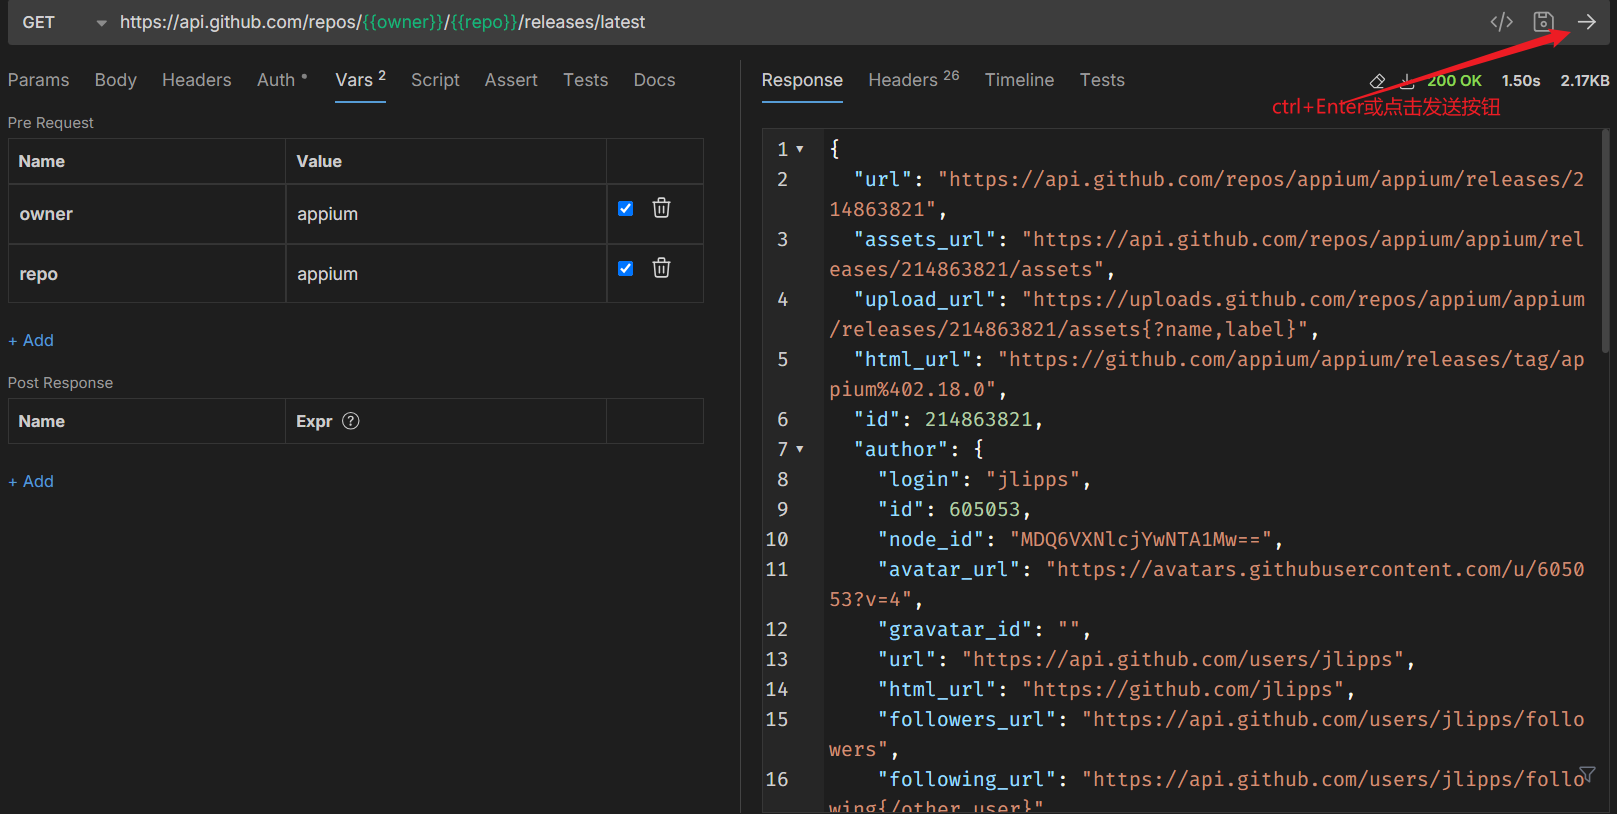This screenshot has height=814, width=1617.
Task: Open the response filter icon
Action: point(1586,775)
